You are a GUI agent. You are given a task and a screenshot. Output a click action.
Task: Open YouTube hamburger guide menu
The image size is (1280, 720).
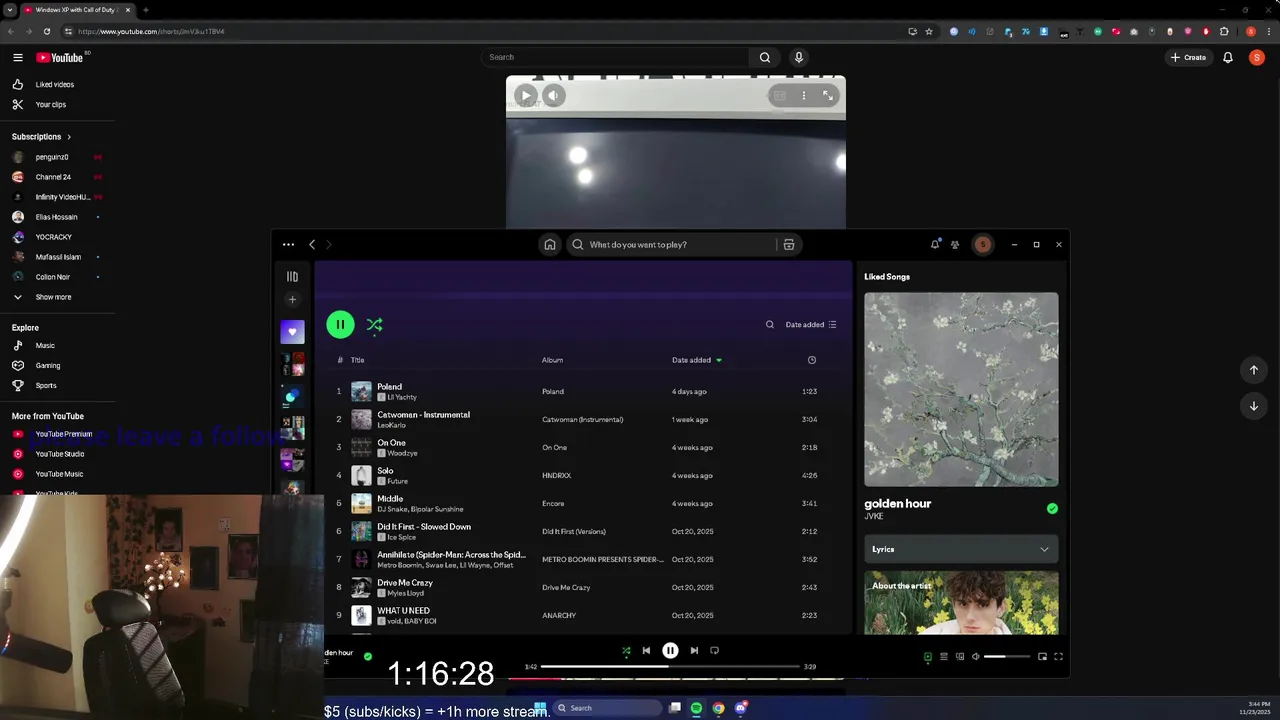coord(18,57)
